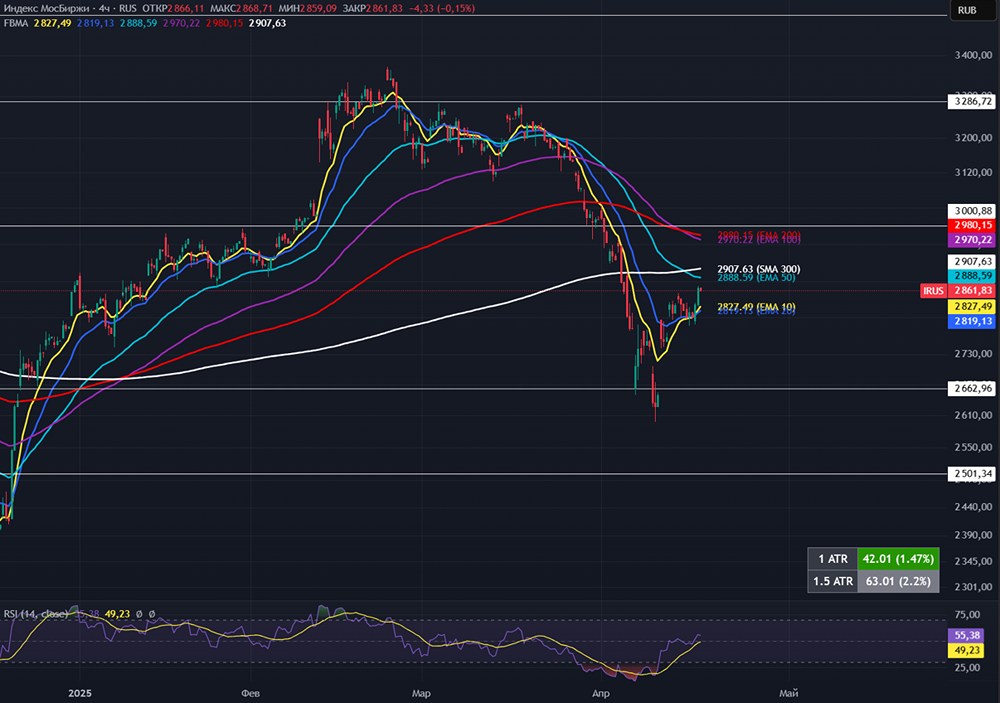Click the 2888.59 (EMA 50) chart label

756,278
